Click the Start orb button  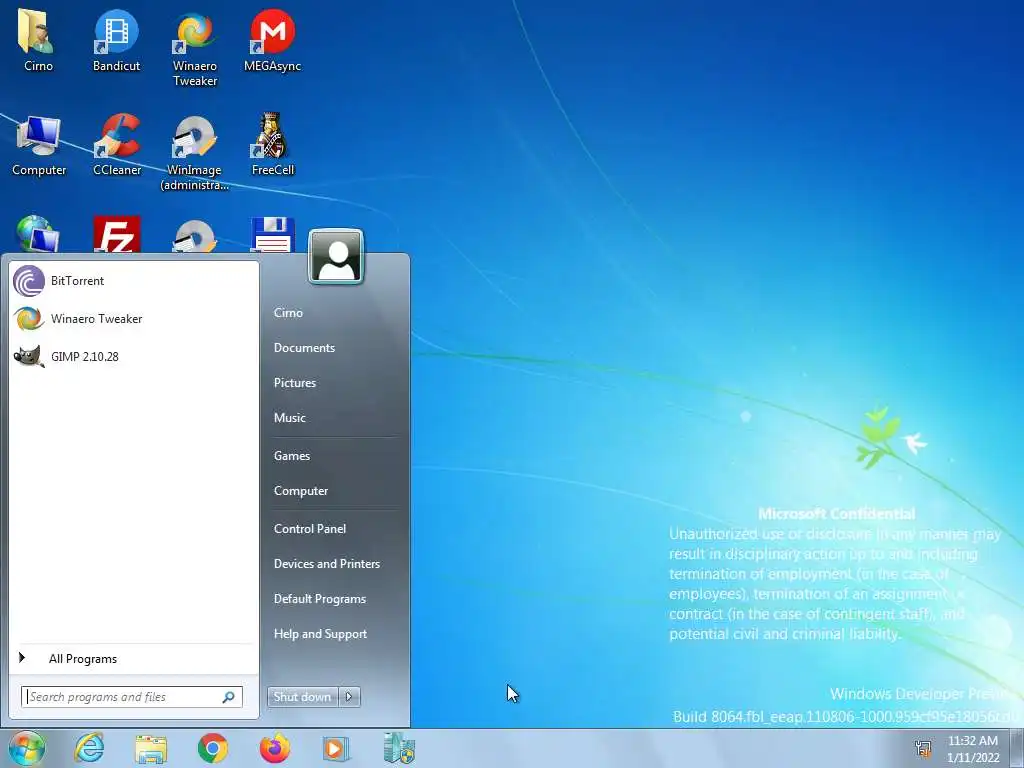pos(26,748)
